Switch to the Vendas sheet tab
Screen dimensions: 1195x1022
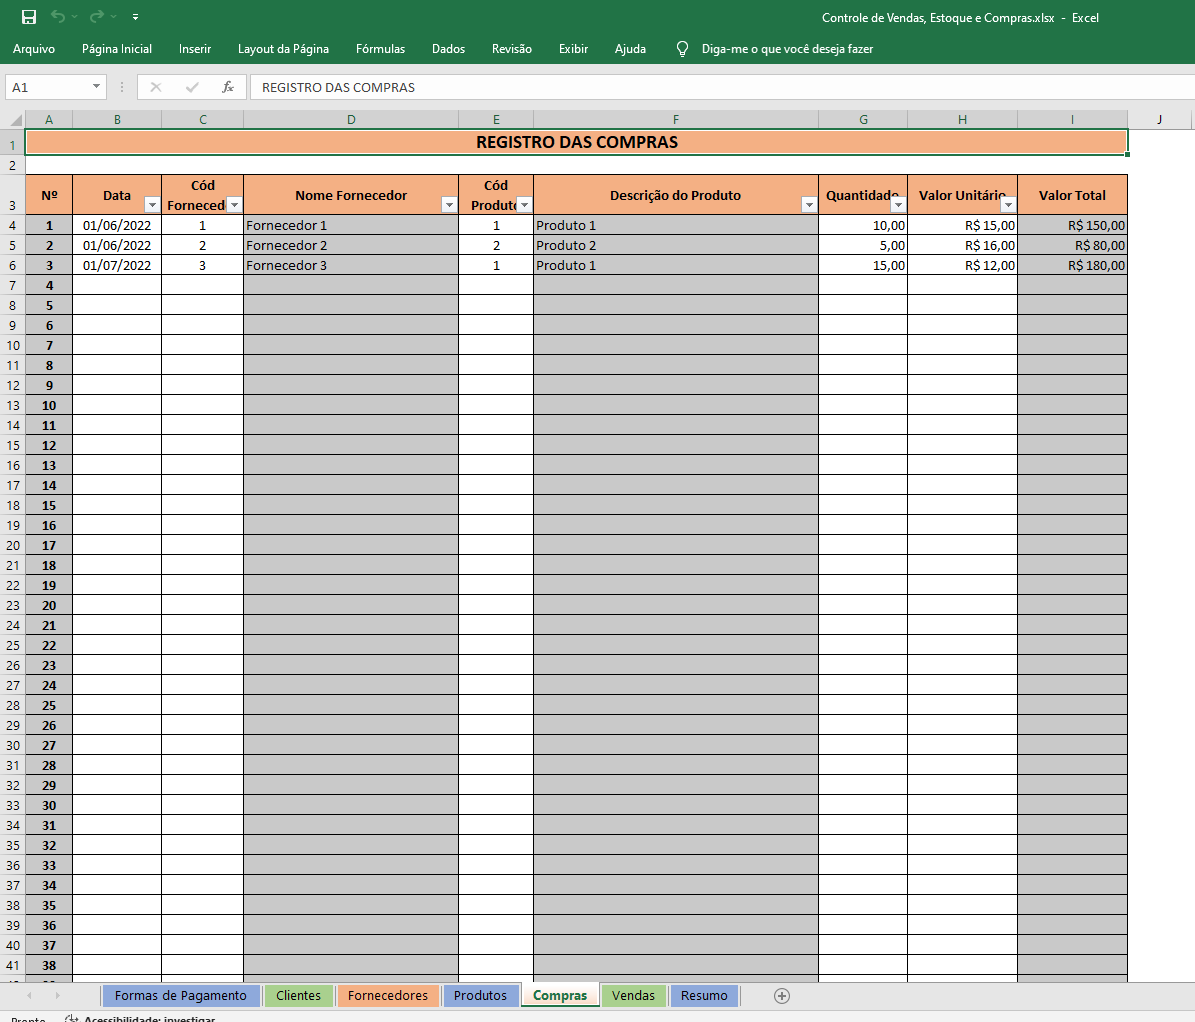tap(633, 995)
